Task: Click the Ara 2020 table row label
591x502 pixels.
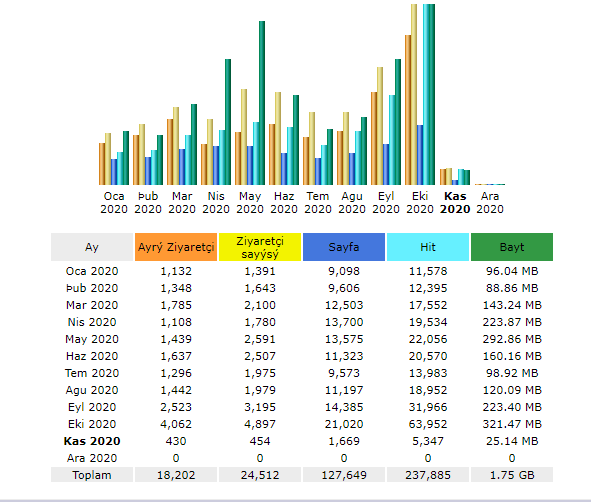Action: (x=92, y=458)
